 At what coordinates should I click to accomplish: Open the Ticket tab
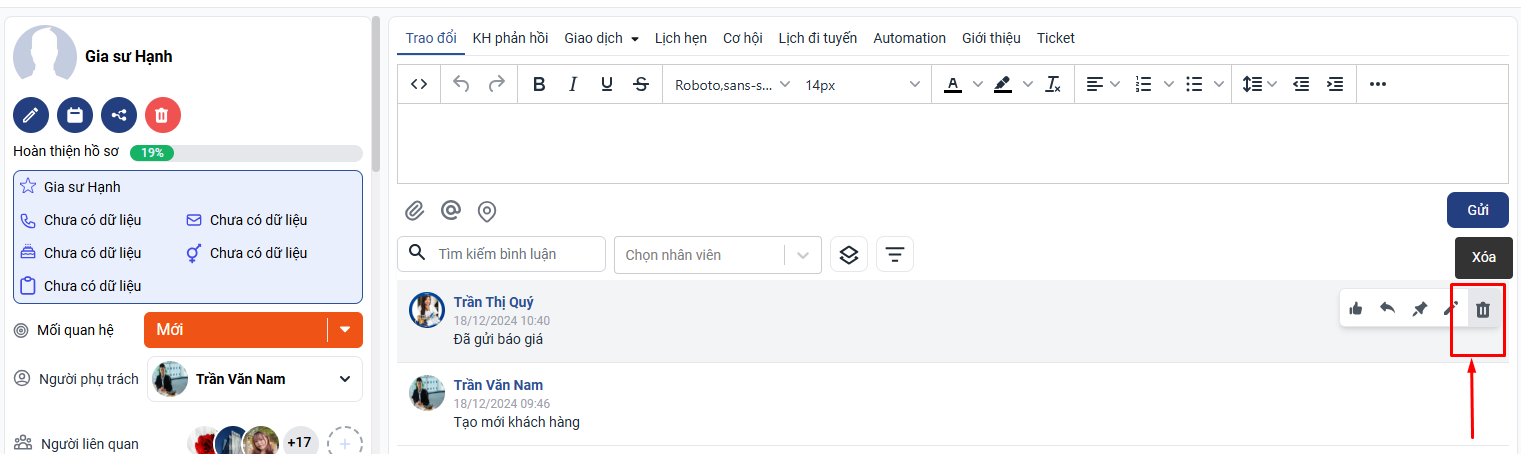pos(1055,38)
